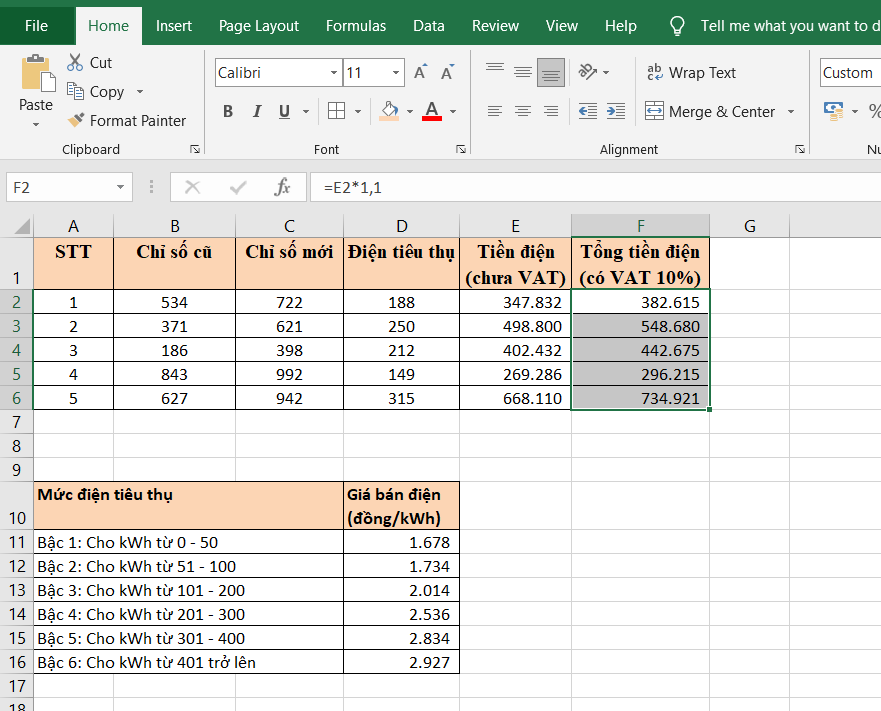Select cell E4 containing 402.432
Image resolution: width=881 pixels, height=711 pixels.
[x=515, y=350]
